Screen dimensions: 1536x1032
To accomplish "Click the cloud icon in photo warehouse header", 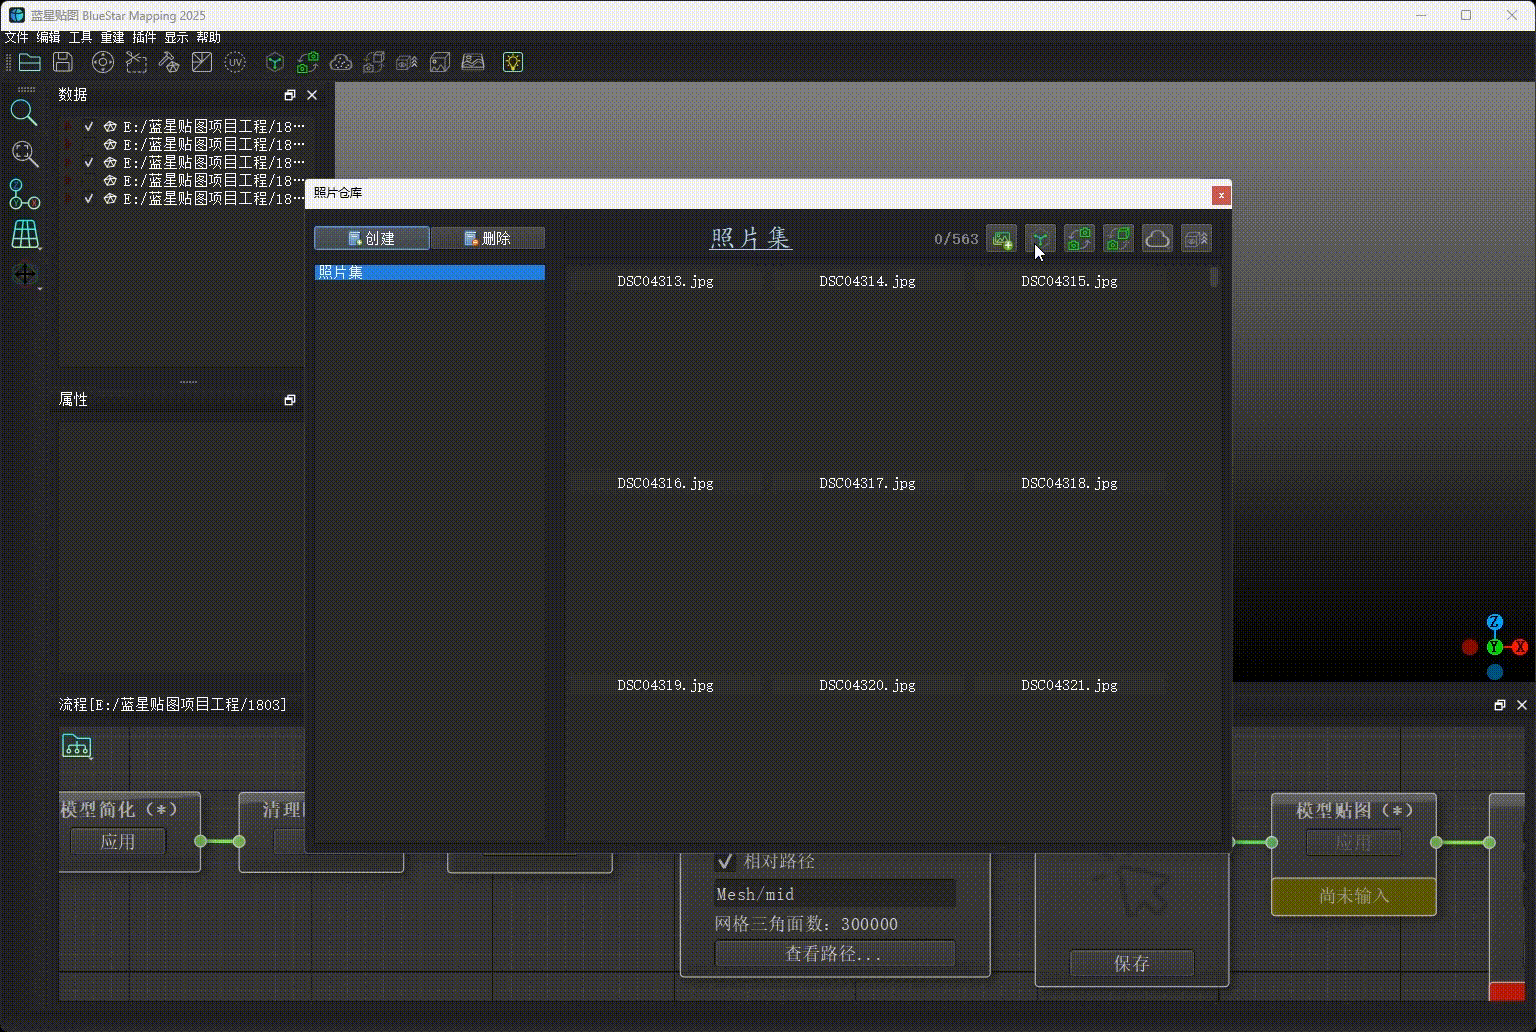I will pyautogui.click(x=1157, y=239).
